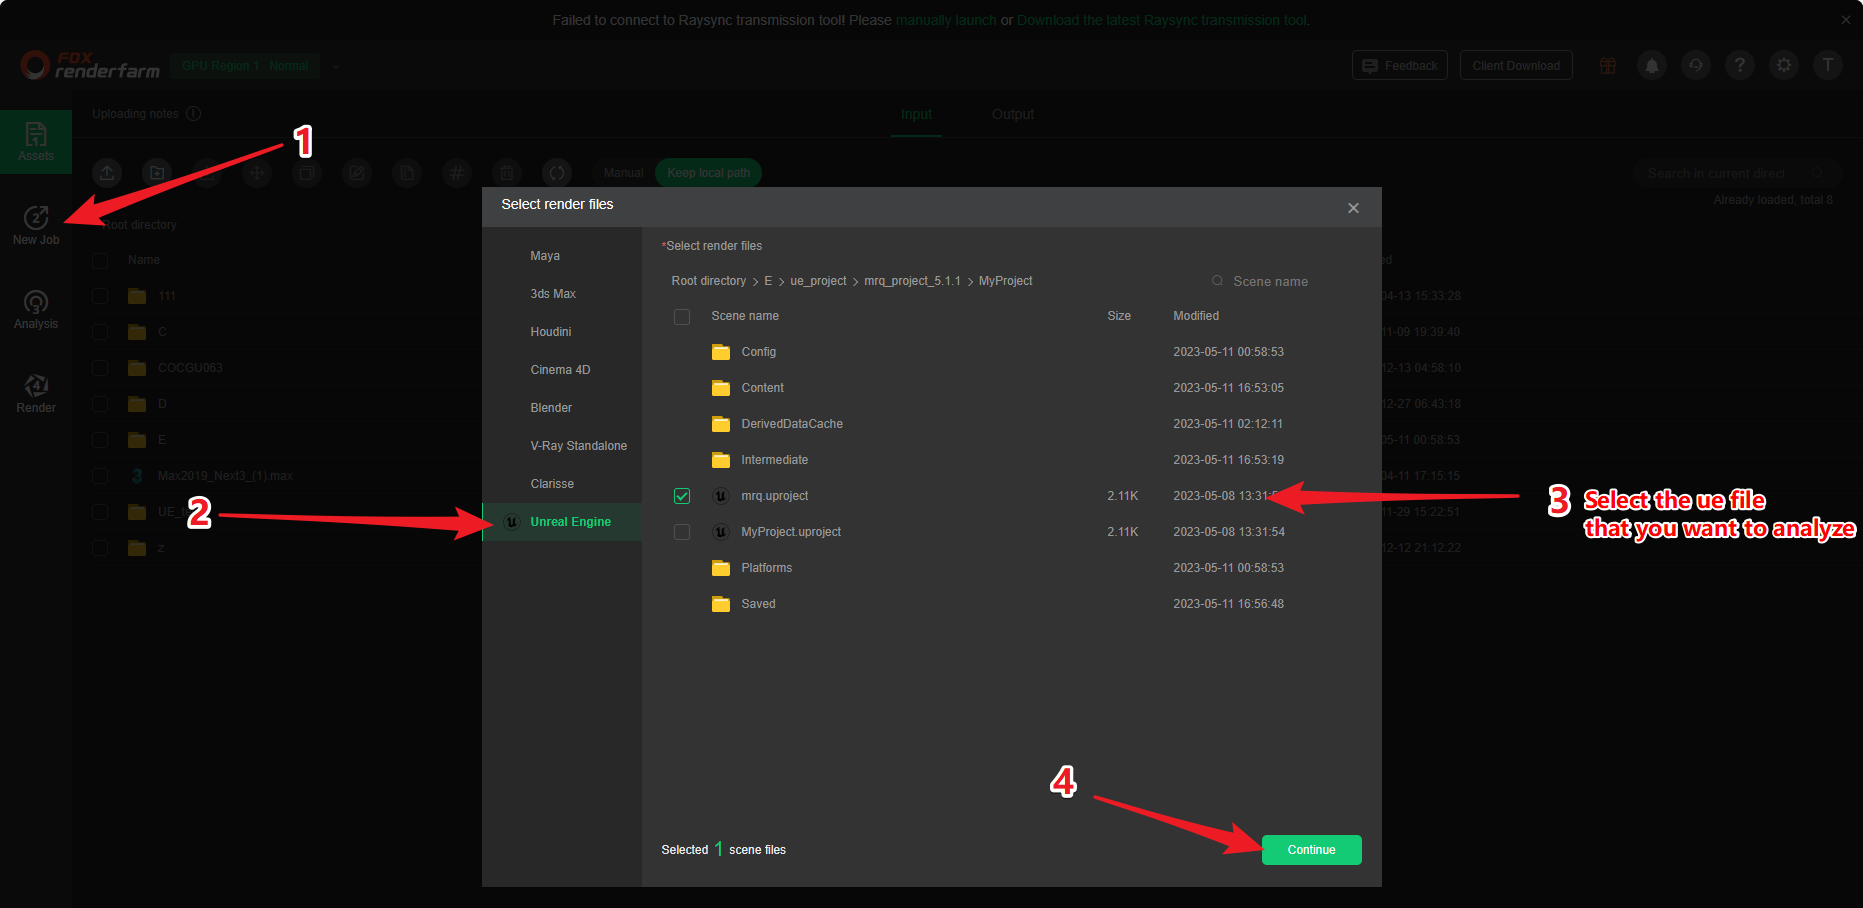1863x908 pixels.
Task: Expand the GPU Region 1 dropdown arrow
Action: click(336, 67)
